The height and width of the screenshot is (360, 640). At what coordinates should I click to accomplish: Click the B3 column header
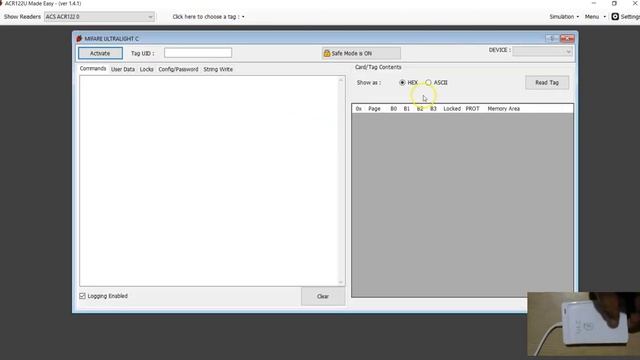click(433, 109)
